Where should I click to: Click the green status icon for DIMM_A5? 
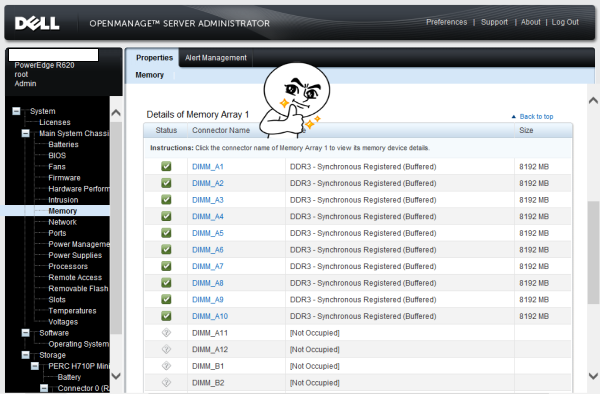(x=166, y=233)
